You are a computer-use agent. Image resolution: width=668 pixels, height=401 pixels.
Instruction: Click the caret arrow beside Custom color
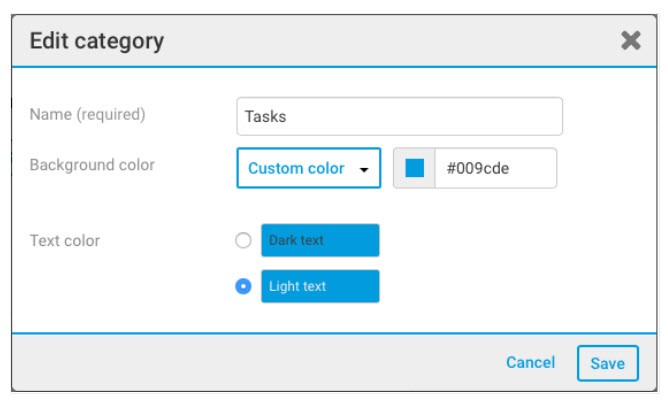click(x=364, y=170)
